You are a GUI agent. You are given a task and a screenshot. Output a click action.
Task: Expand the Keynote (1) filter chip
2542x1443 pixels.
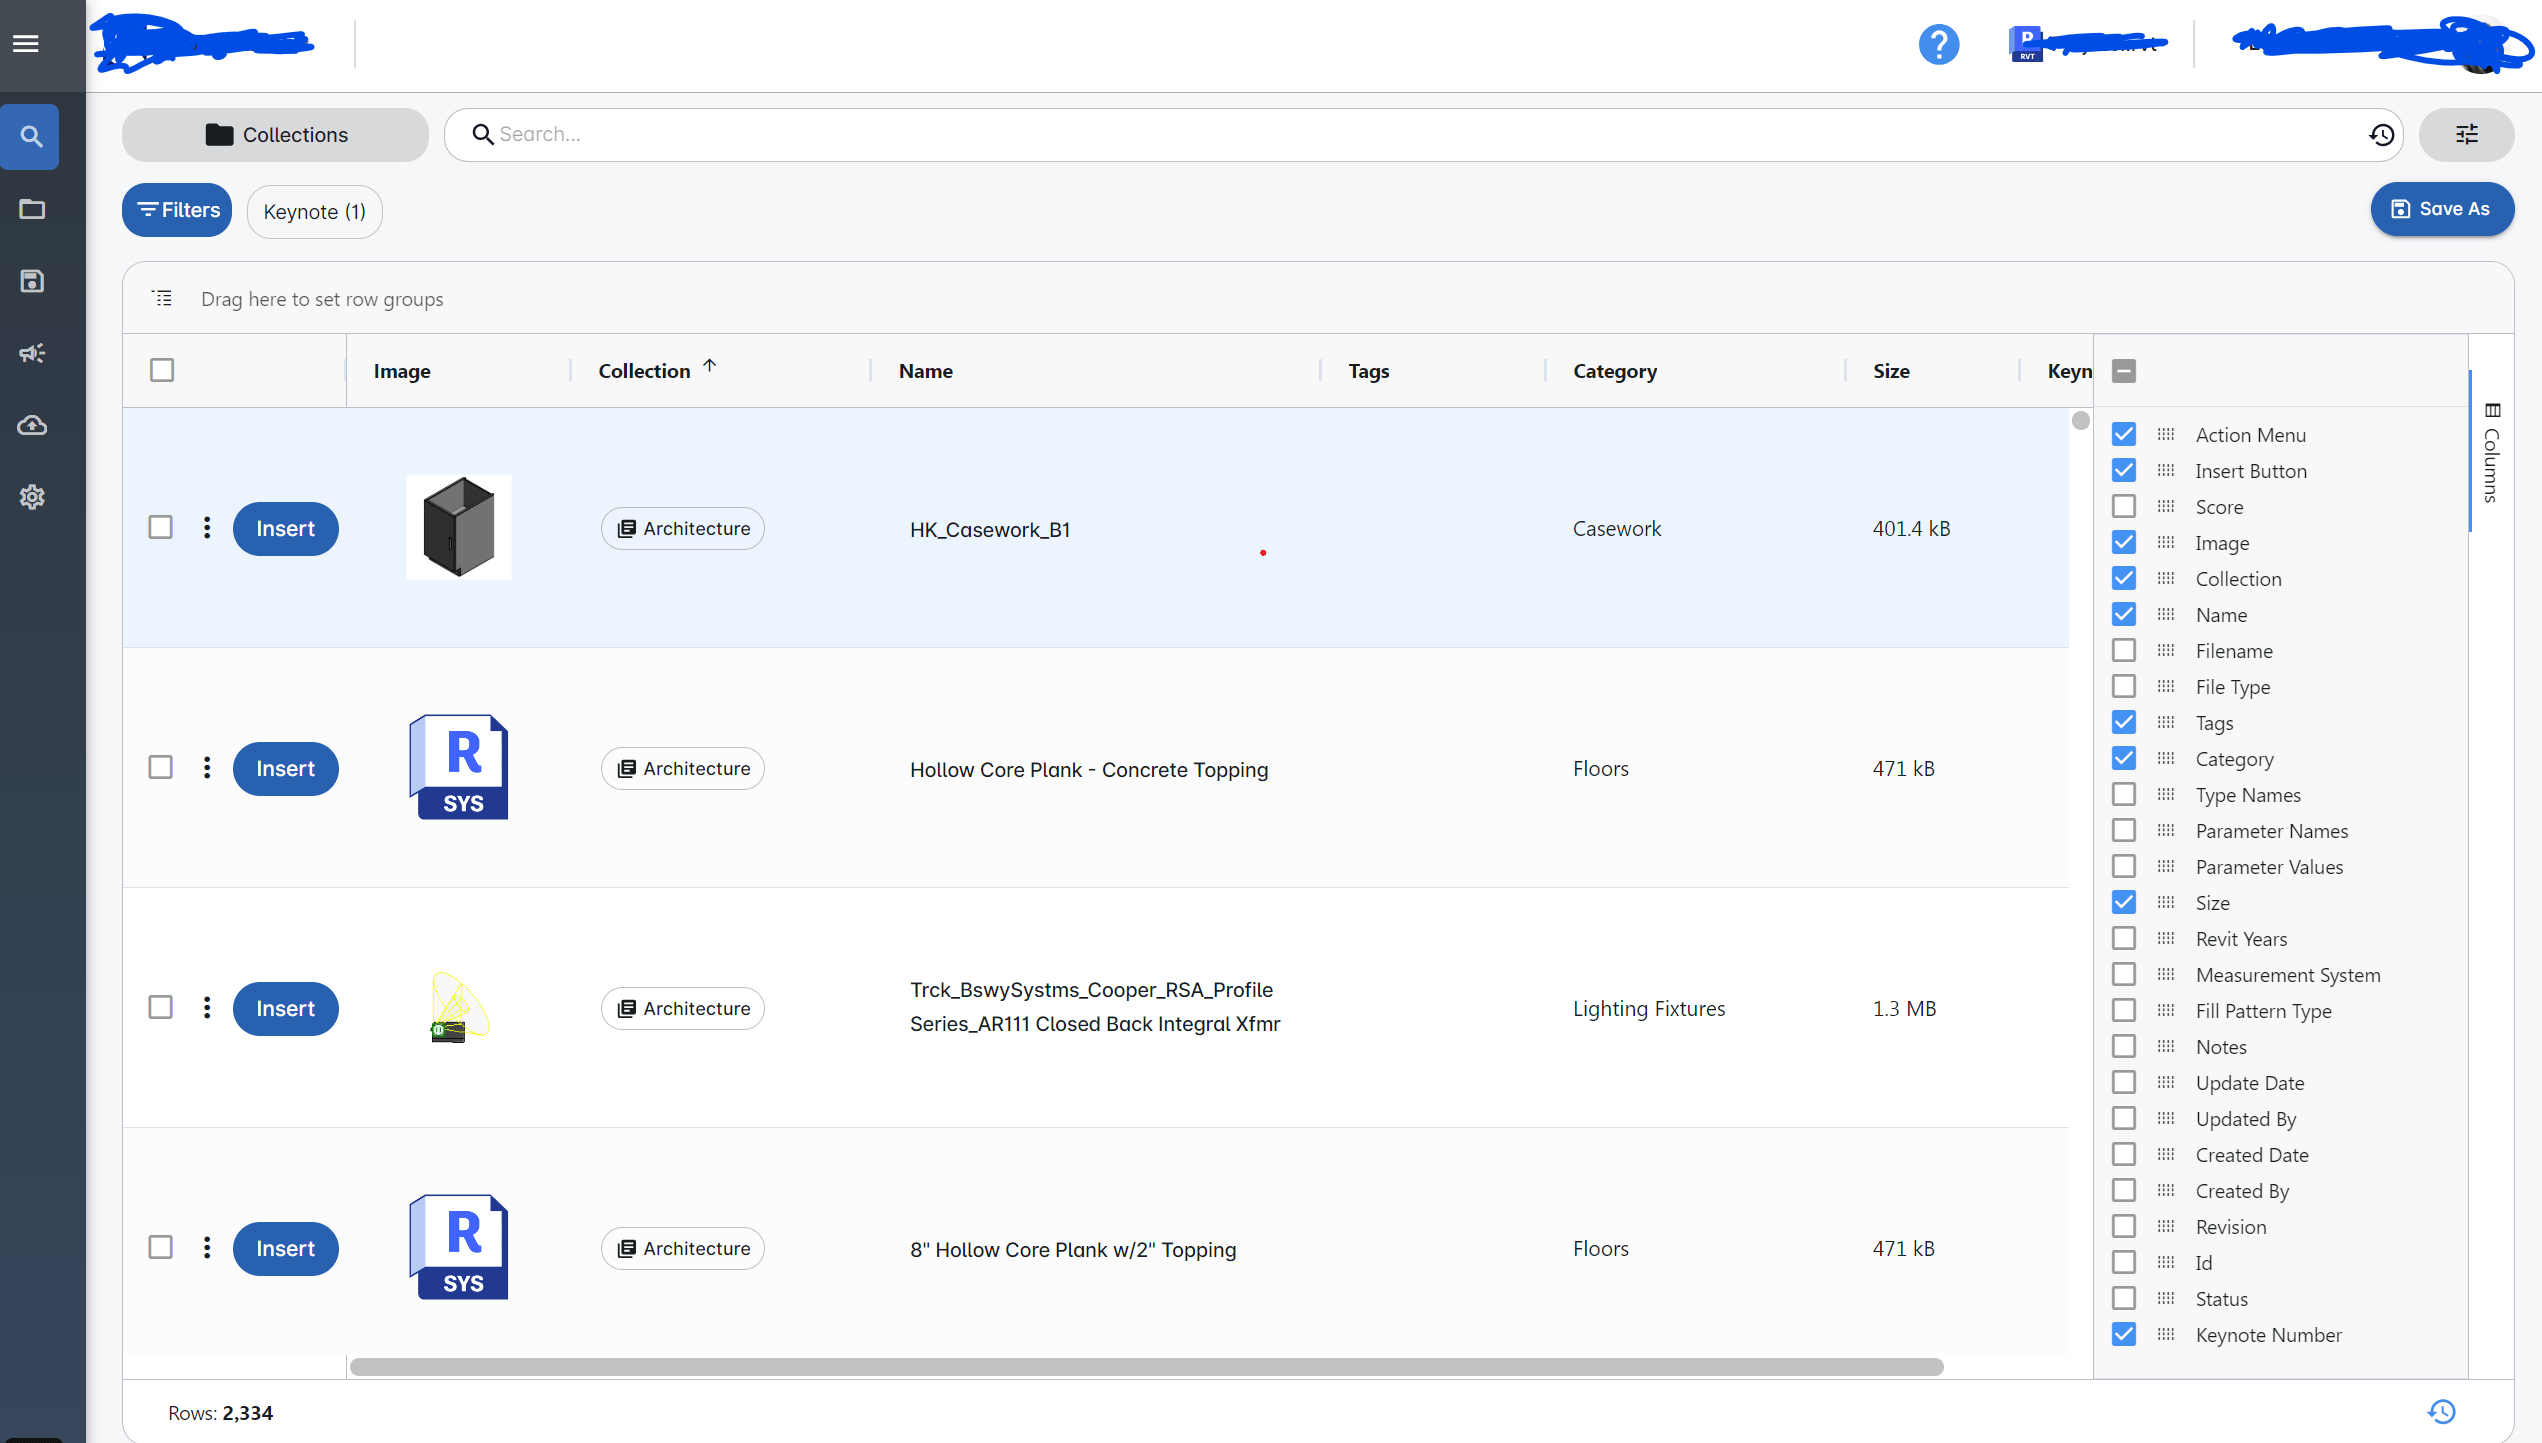pyautogui.click(x=314, y=212)
